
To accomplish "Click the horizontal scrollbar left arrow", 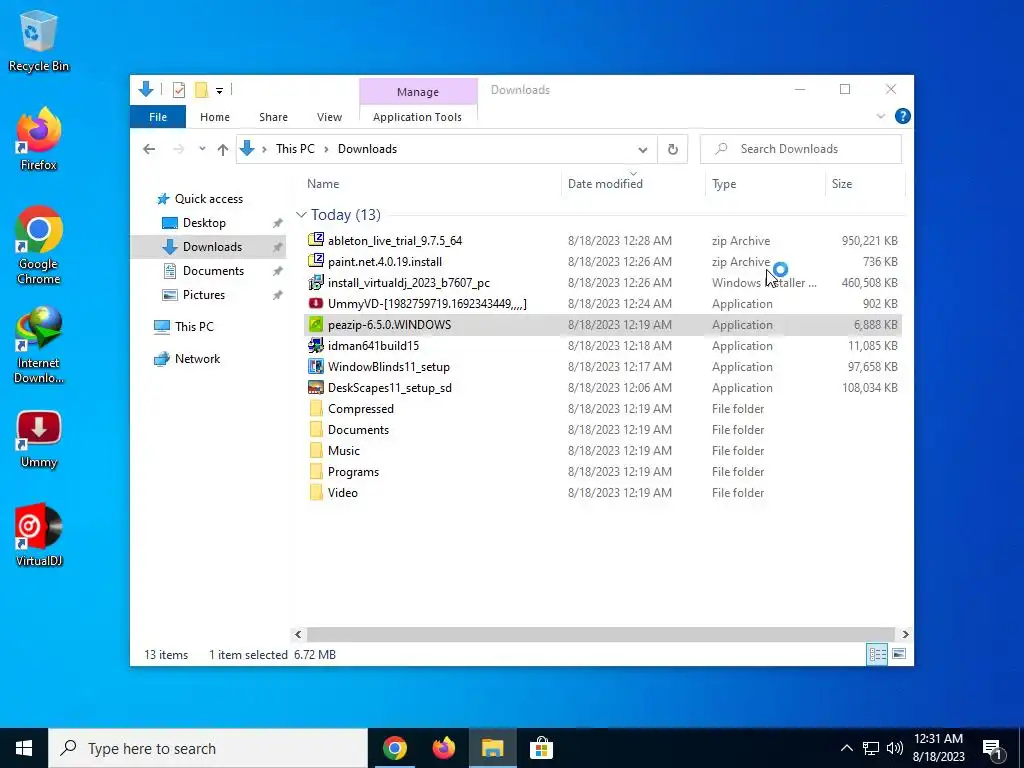I will point(298,634).
